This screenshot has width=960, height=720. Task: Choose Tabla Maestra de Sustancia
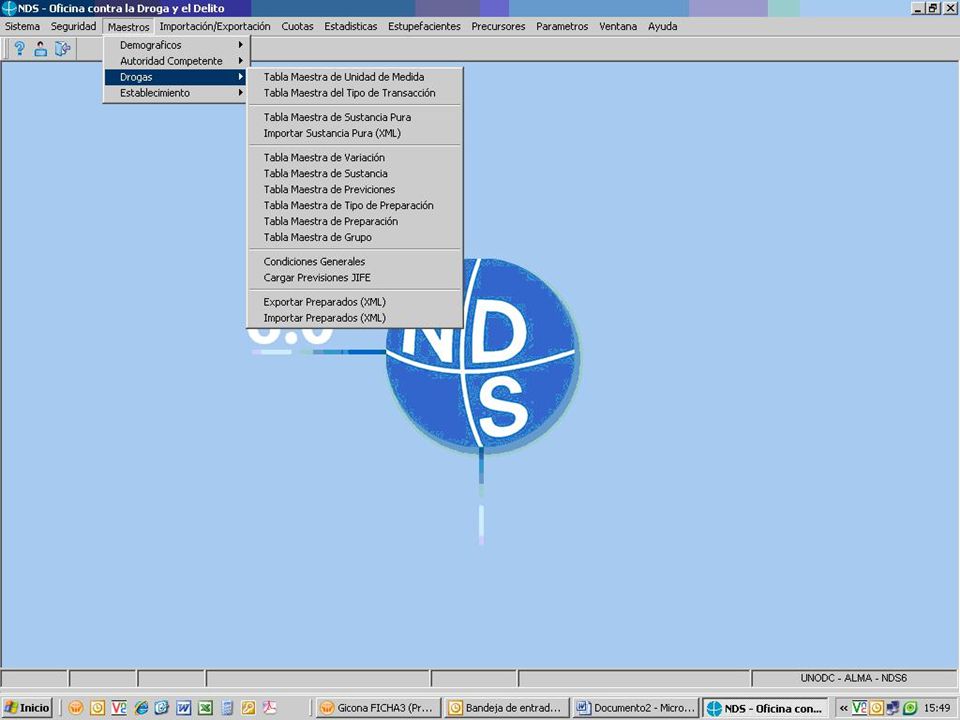coord(355,173)
